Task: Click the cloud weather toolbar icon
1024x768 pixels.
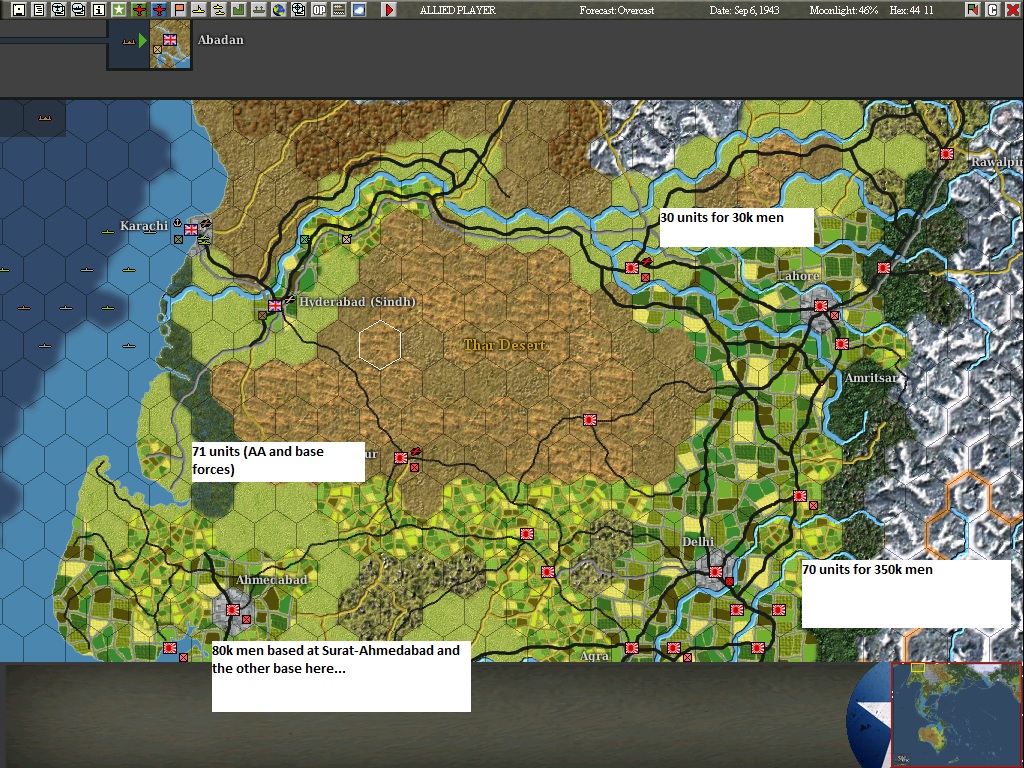Action: click(359, 10)
